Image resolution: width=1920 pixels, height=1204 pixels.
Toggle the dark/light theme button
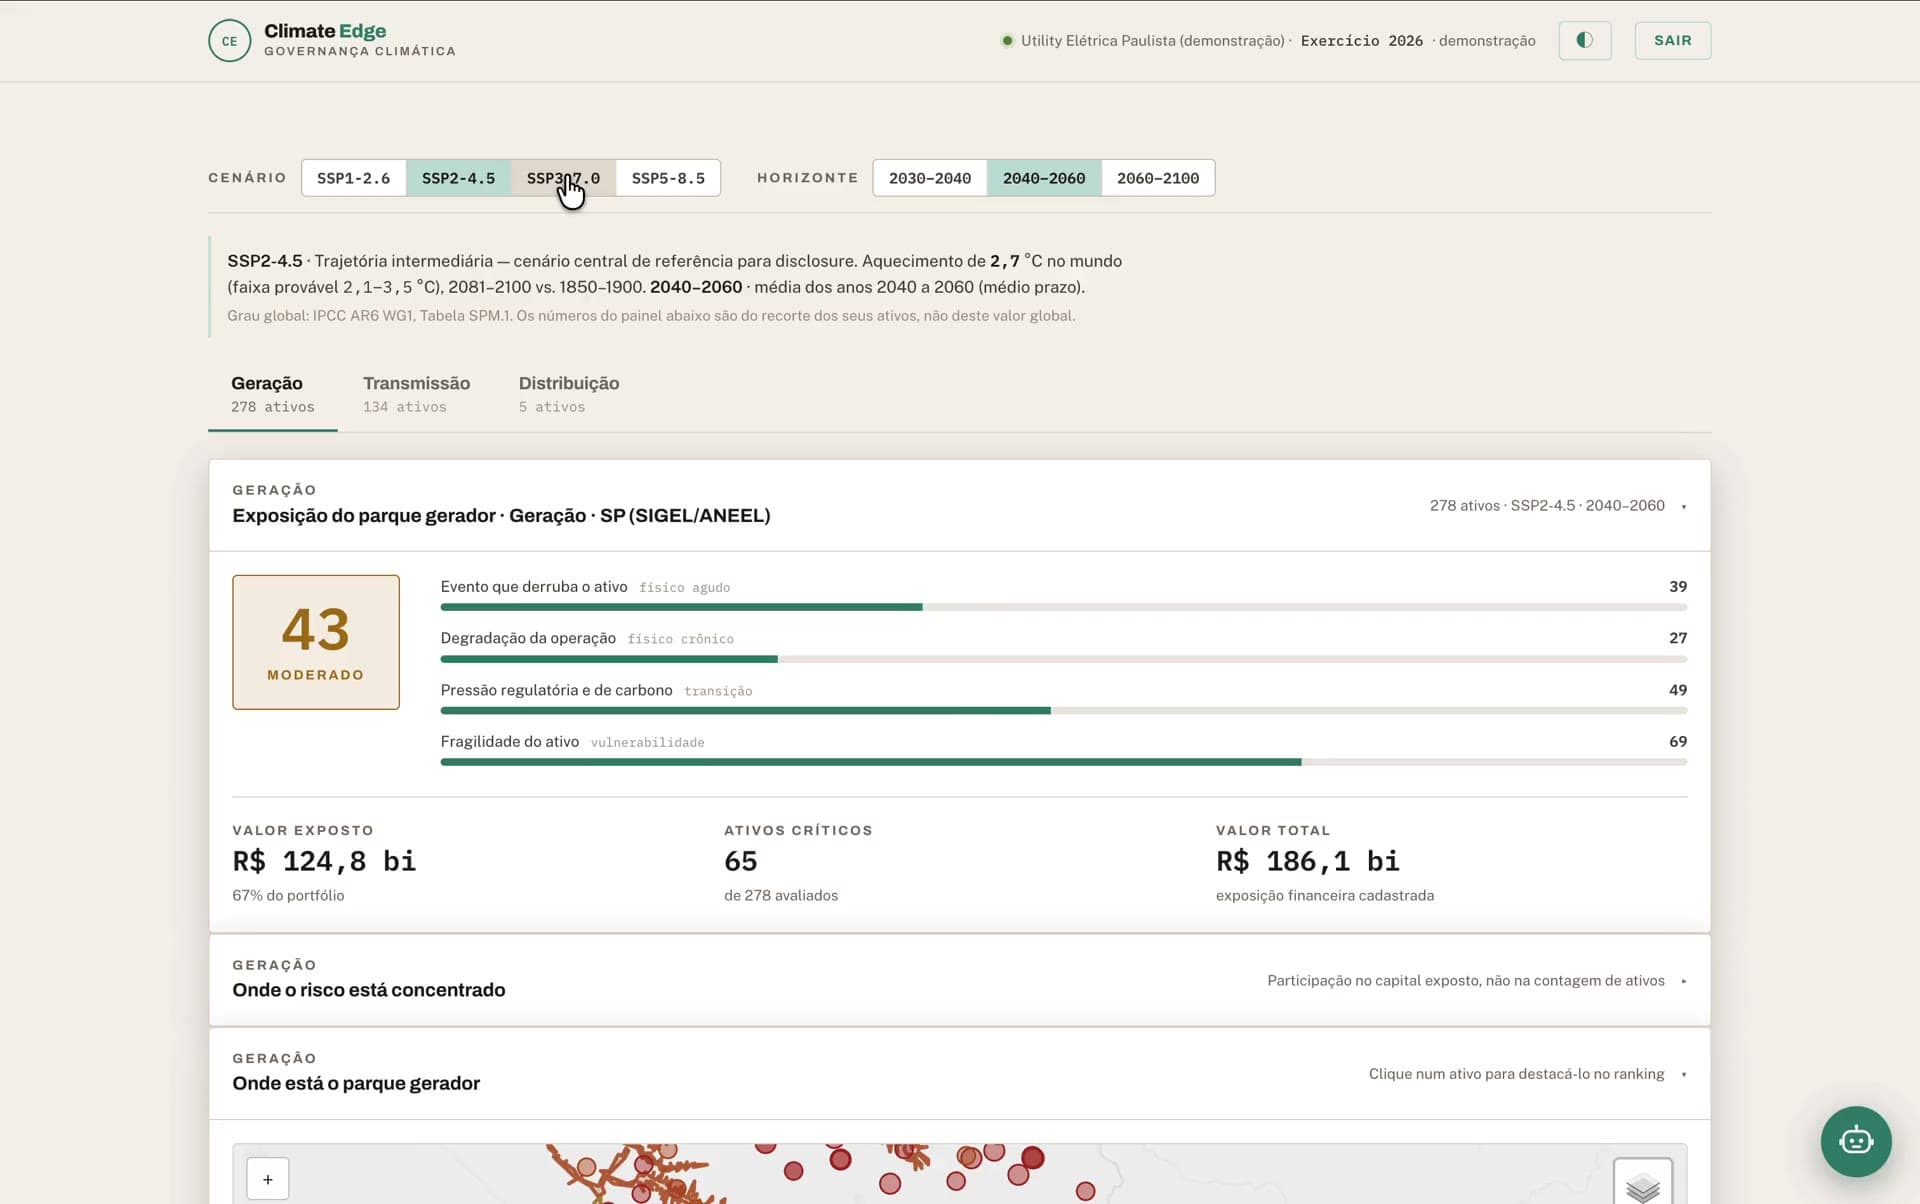1585,40
